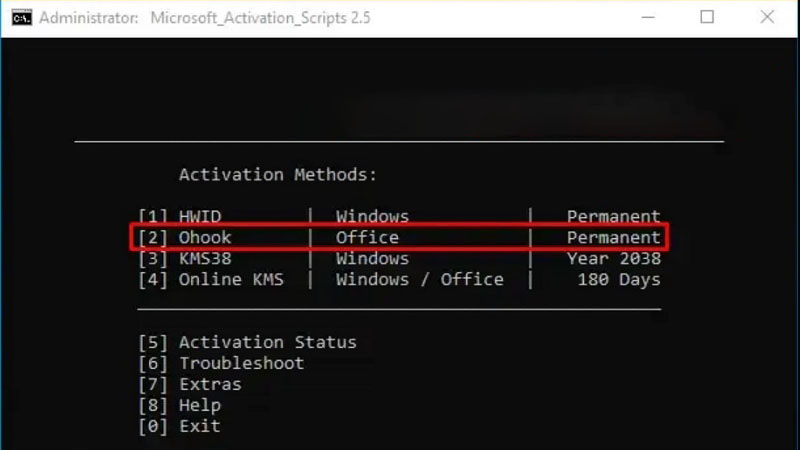This screenshot has width=800, height=450.
Task: Open the [5] Activation Status entry
Action: pos(247,343)
